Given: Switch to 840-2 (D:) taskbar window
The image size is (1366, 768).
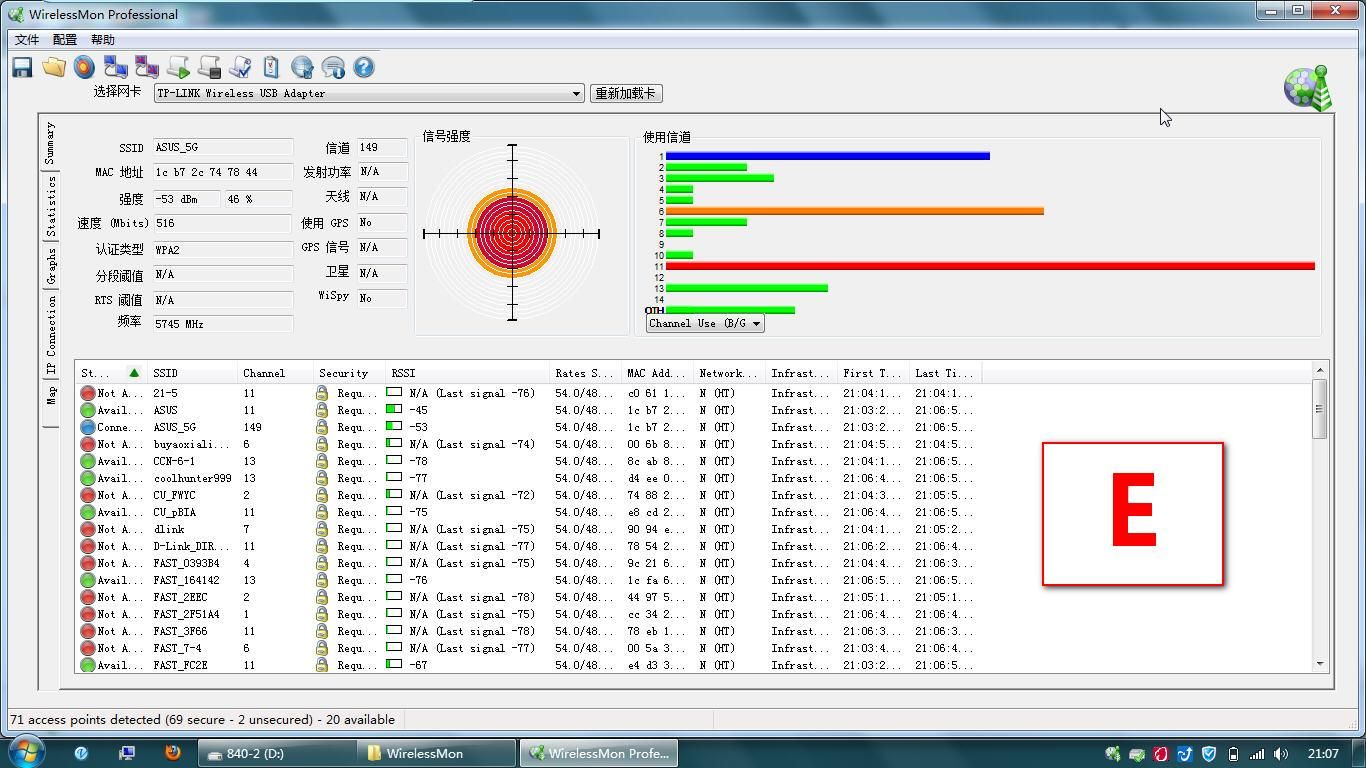Looking at the screenshot, I should tap(277, 753).
